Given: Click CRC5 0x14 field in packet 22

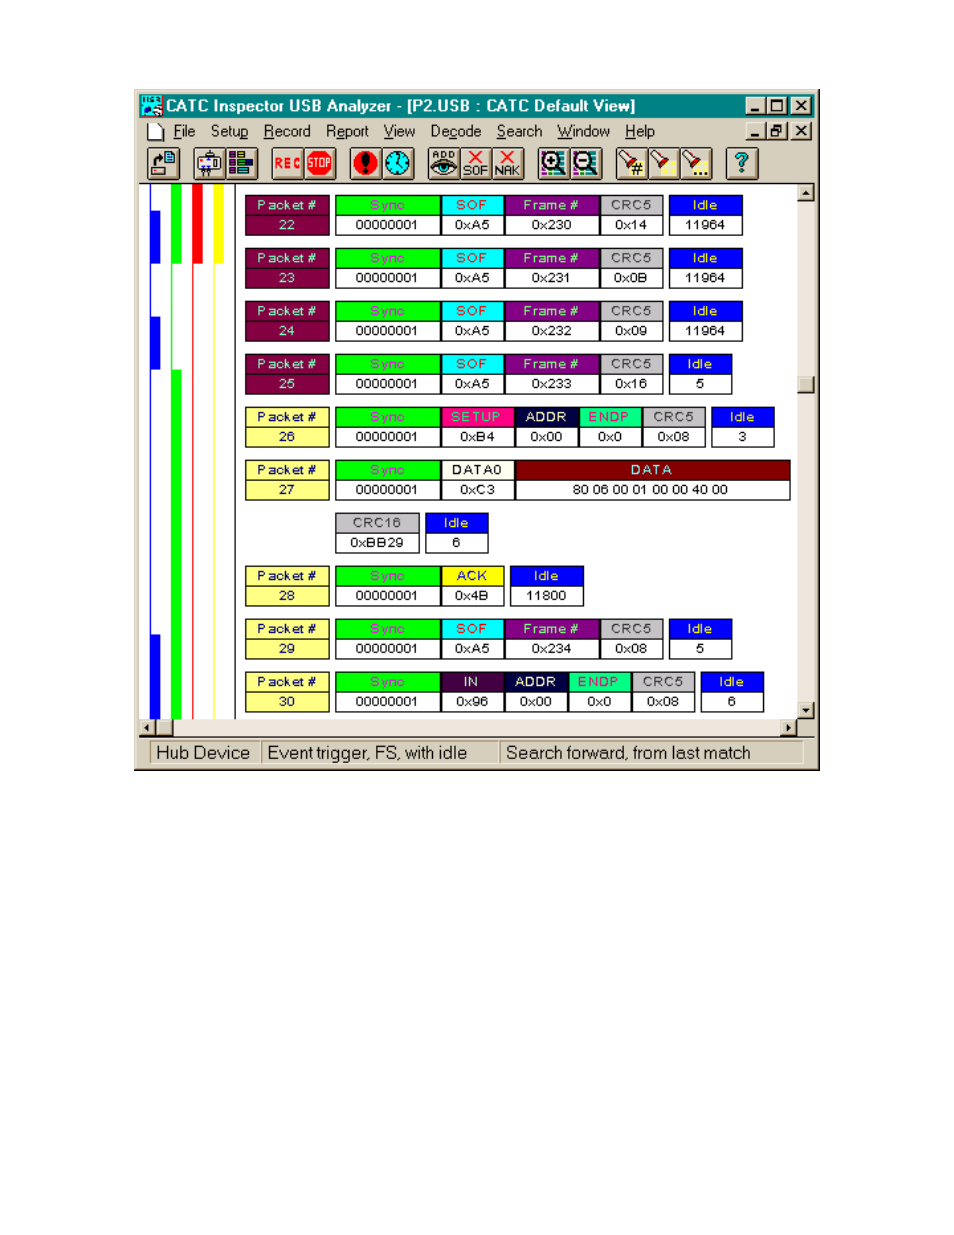Looking at the screenshot, I should (x=631, y=215).
